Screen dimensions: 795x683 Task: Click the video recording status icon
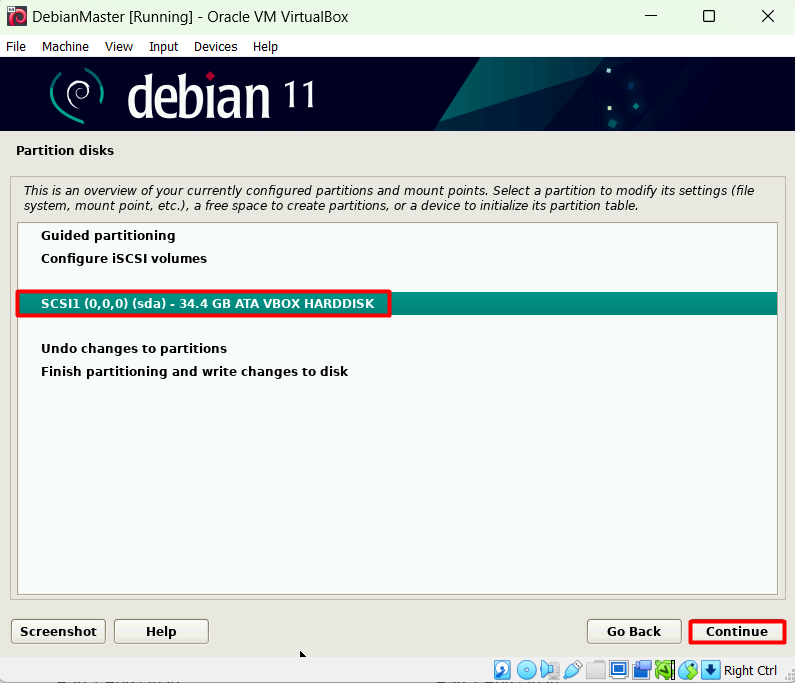point(641,670)
